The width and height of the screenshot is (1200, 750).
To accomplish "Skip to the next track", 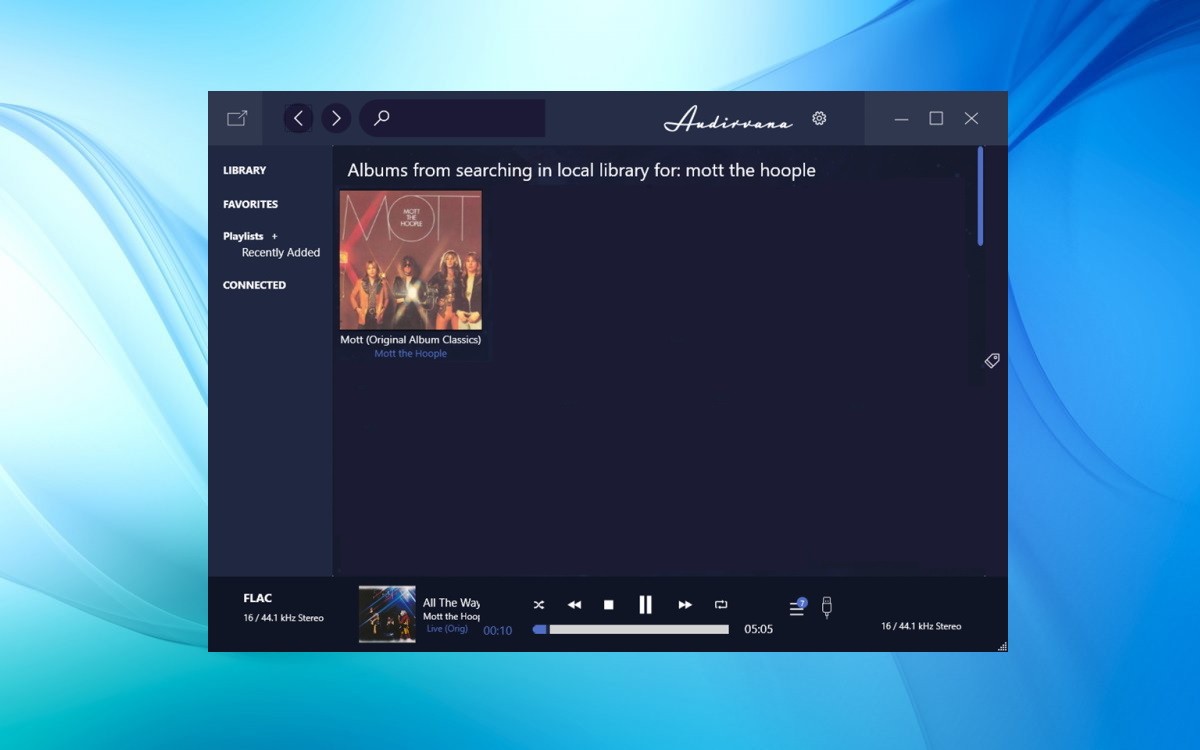I will click(685, 605).
